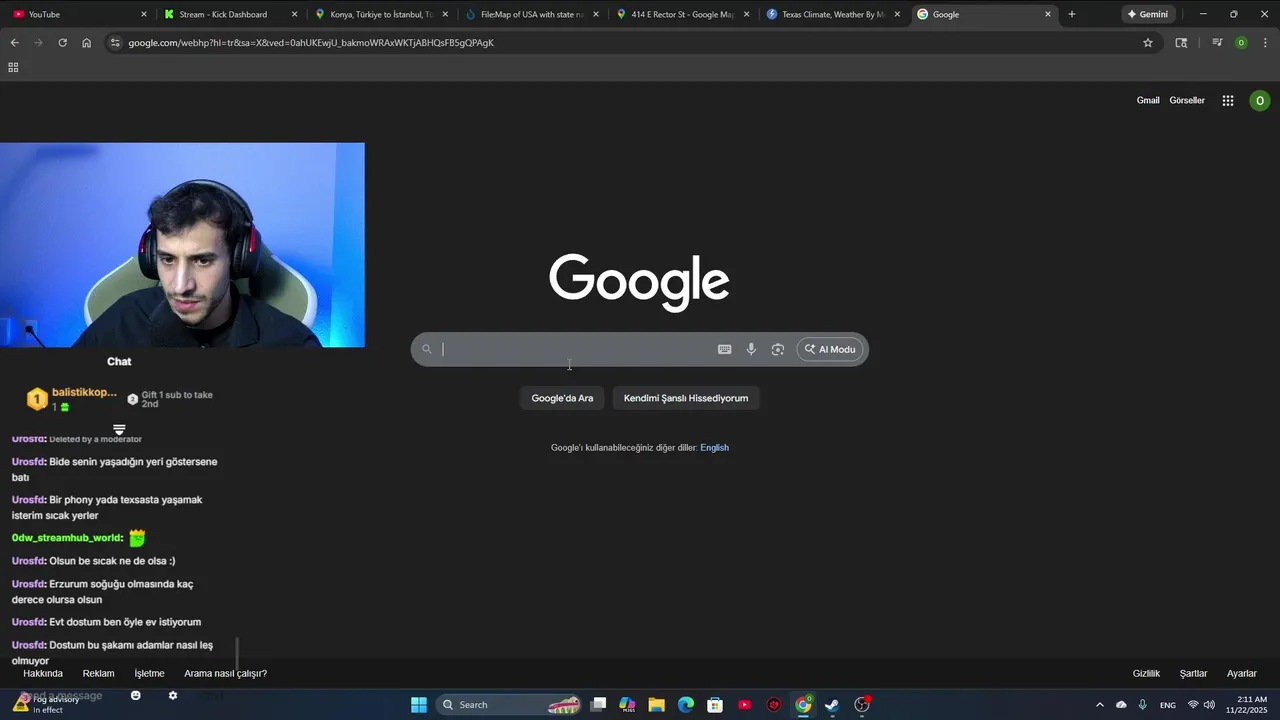1280x720 pixels.
Task: Open volume control in system tray
Action: pos(1209,705)
